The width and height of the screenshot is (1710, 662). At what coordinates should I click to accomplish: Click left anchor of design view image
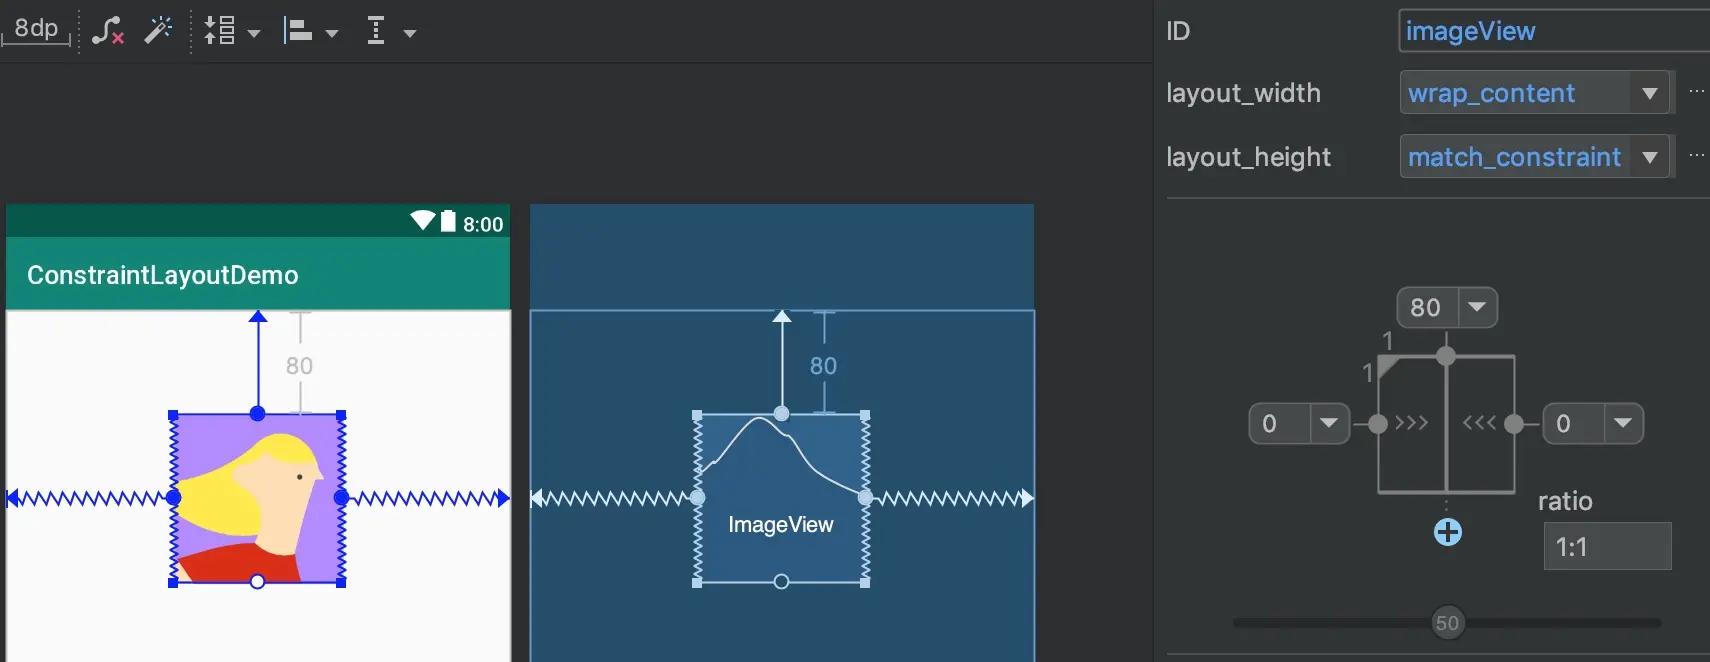(x=173, y=497)
